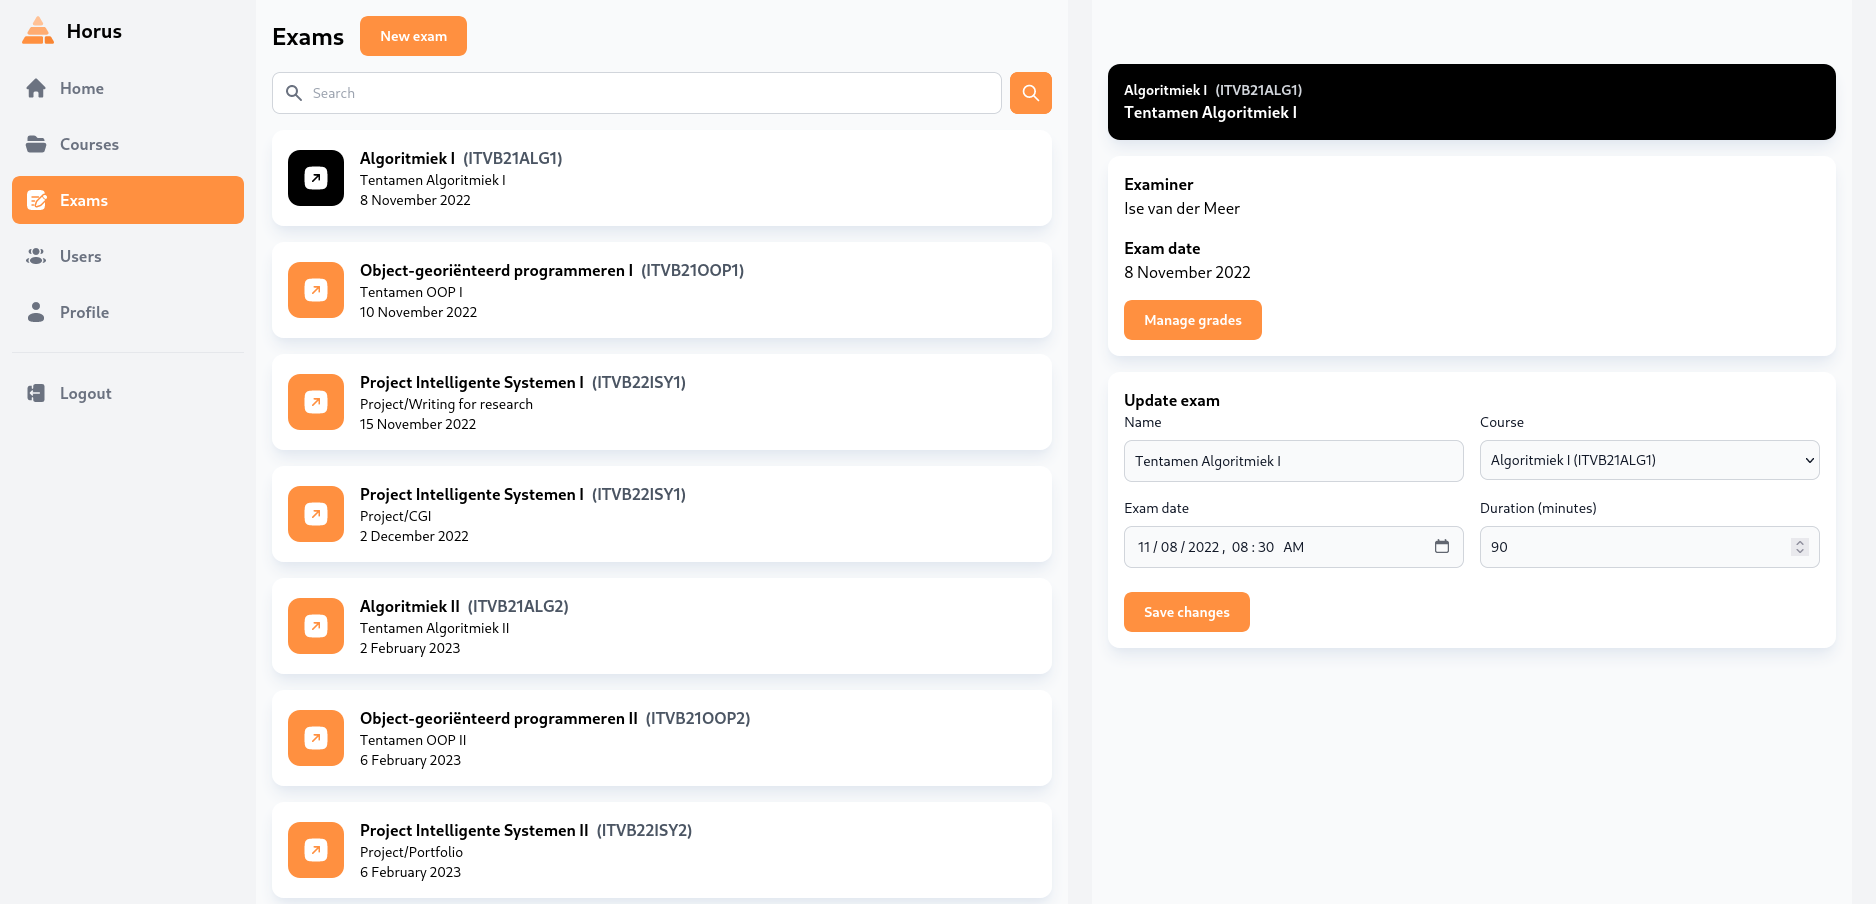Open Profile using the person icon

tap(36, 312)
